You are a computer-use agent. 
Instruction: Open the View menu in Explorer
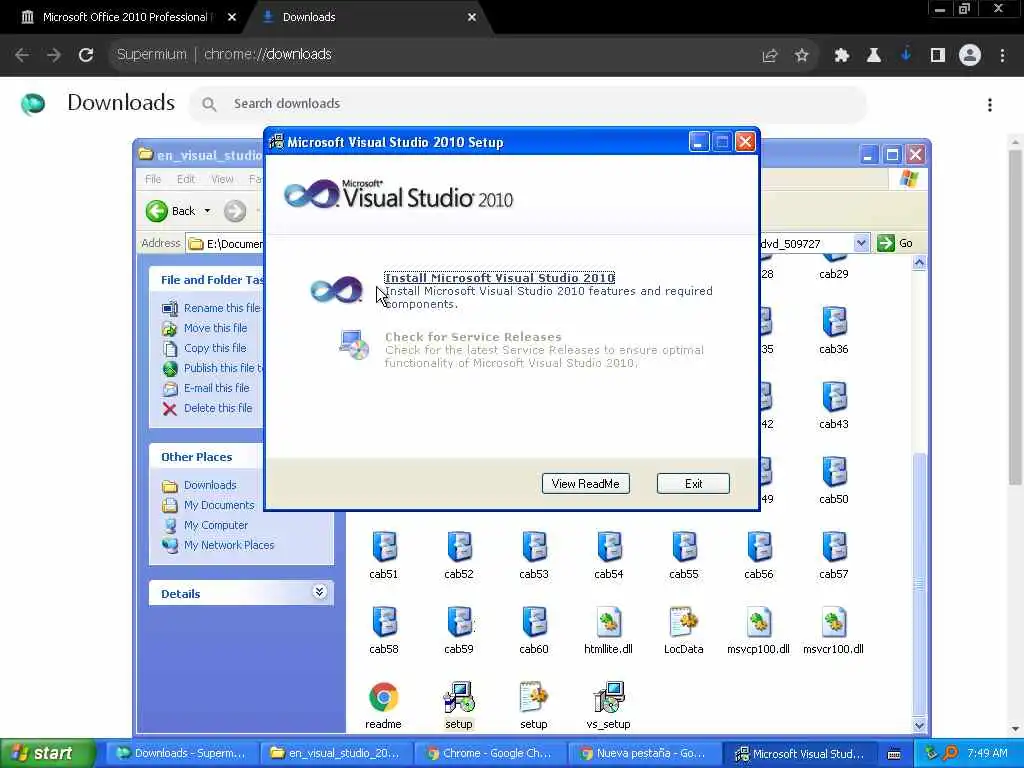tap(222, 179)
